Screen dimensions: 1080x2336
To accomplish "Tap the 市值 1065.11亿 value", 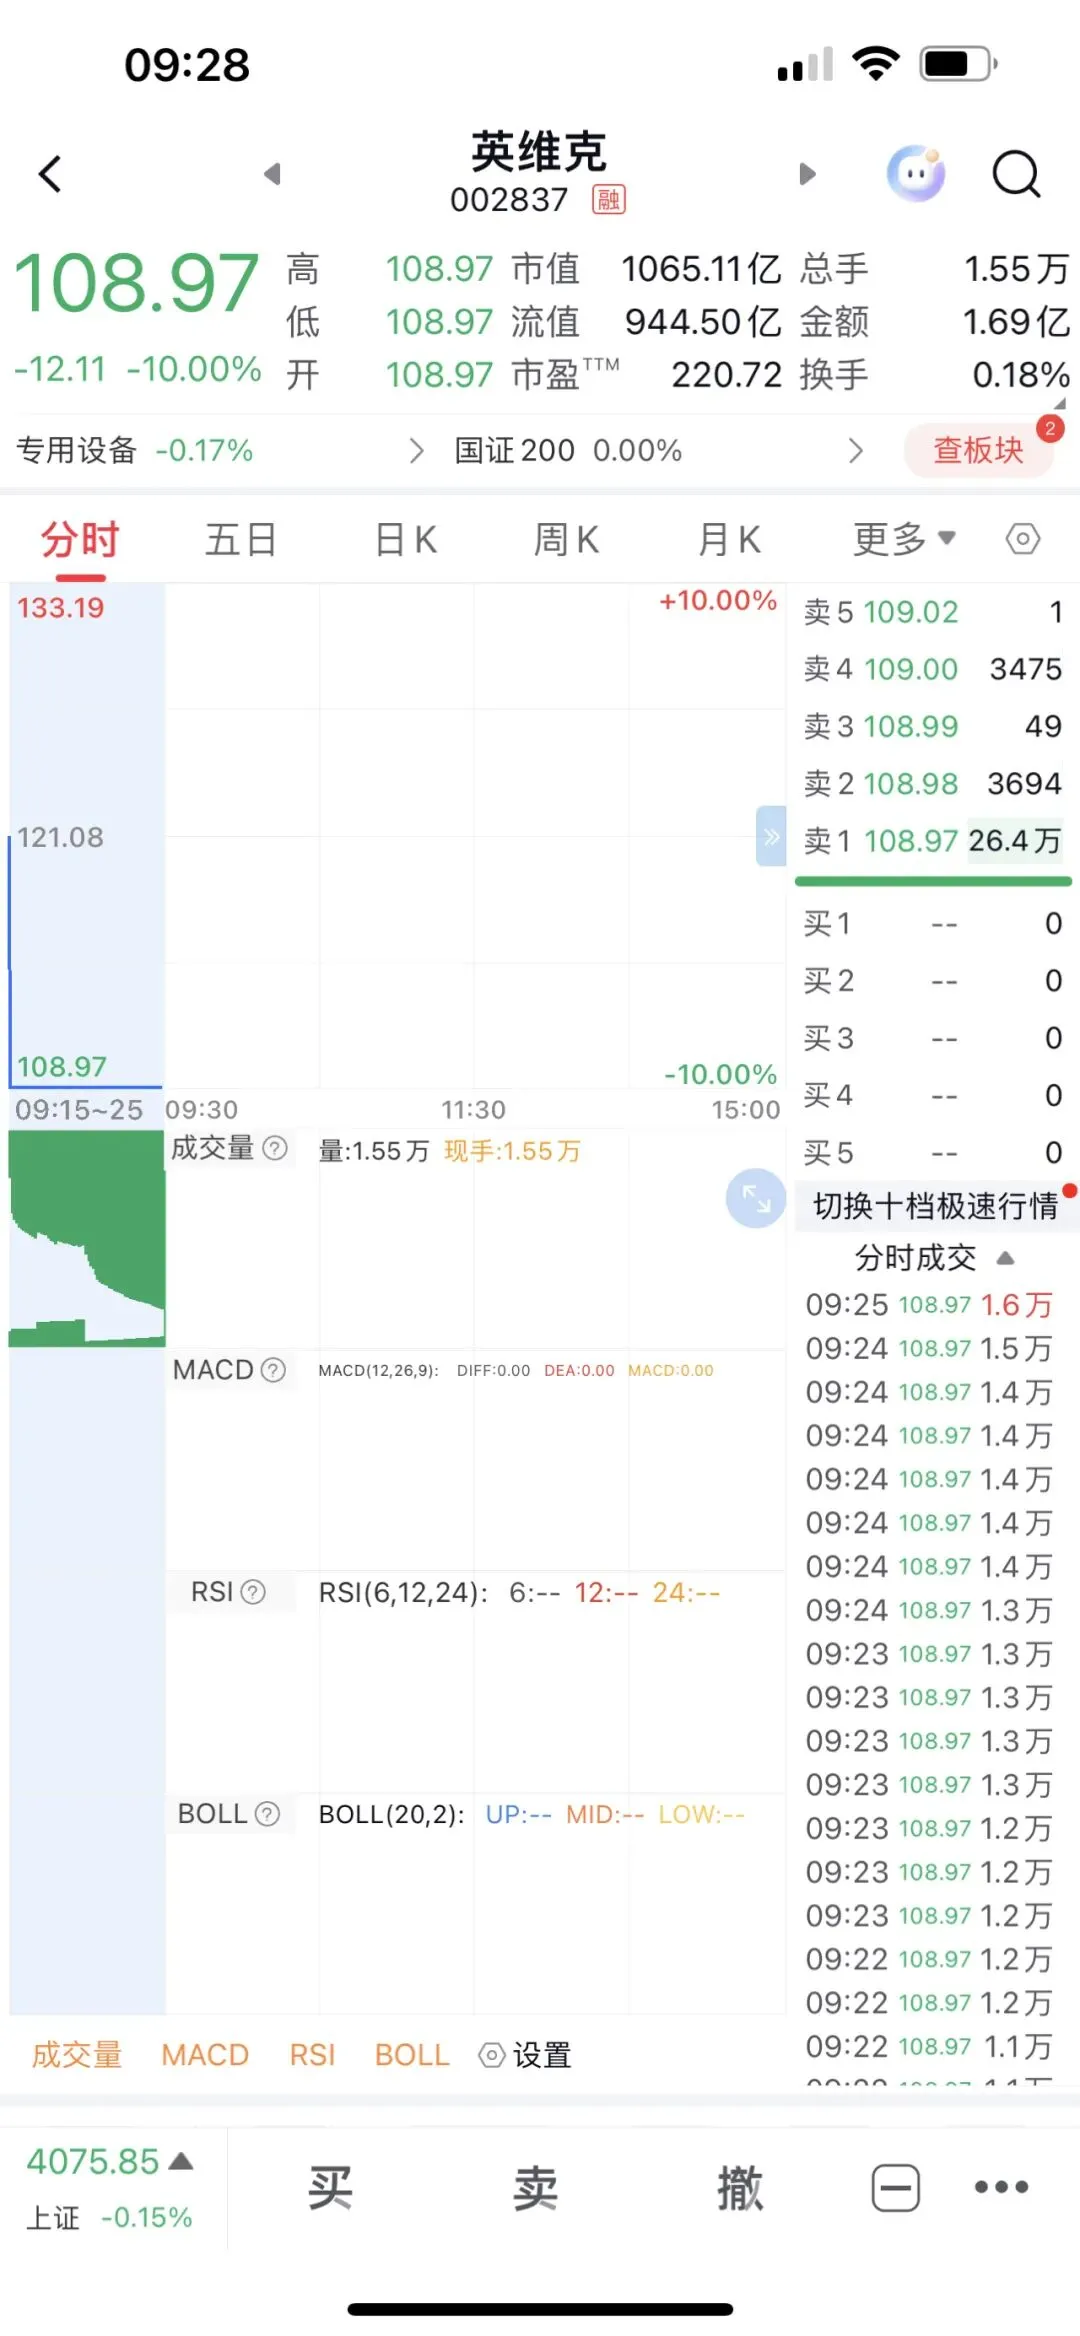I will tap(701, 269).
